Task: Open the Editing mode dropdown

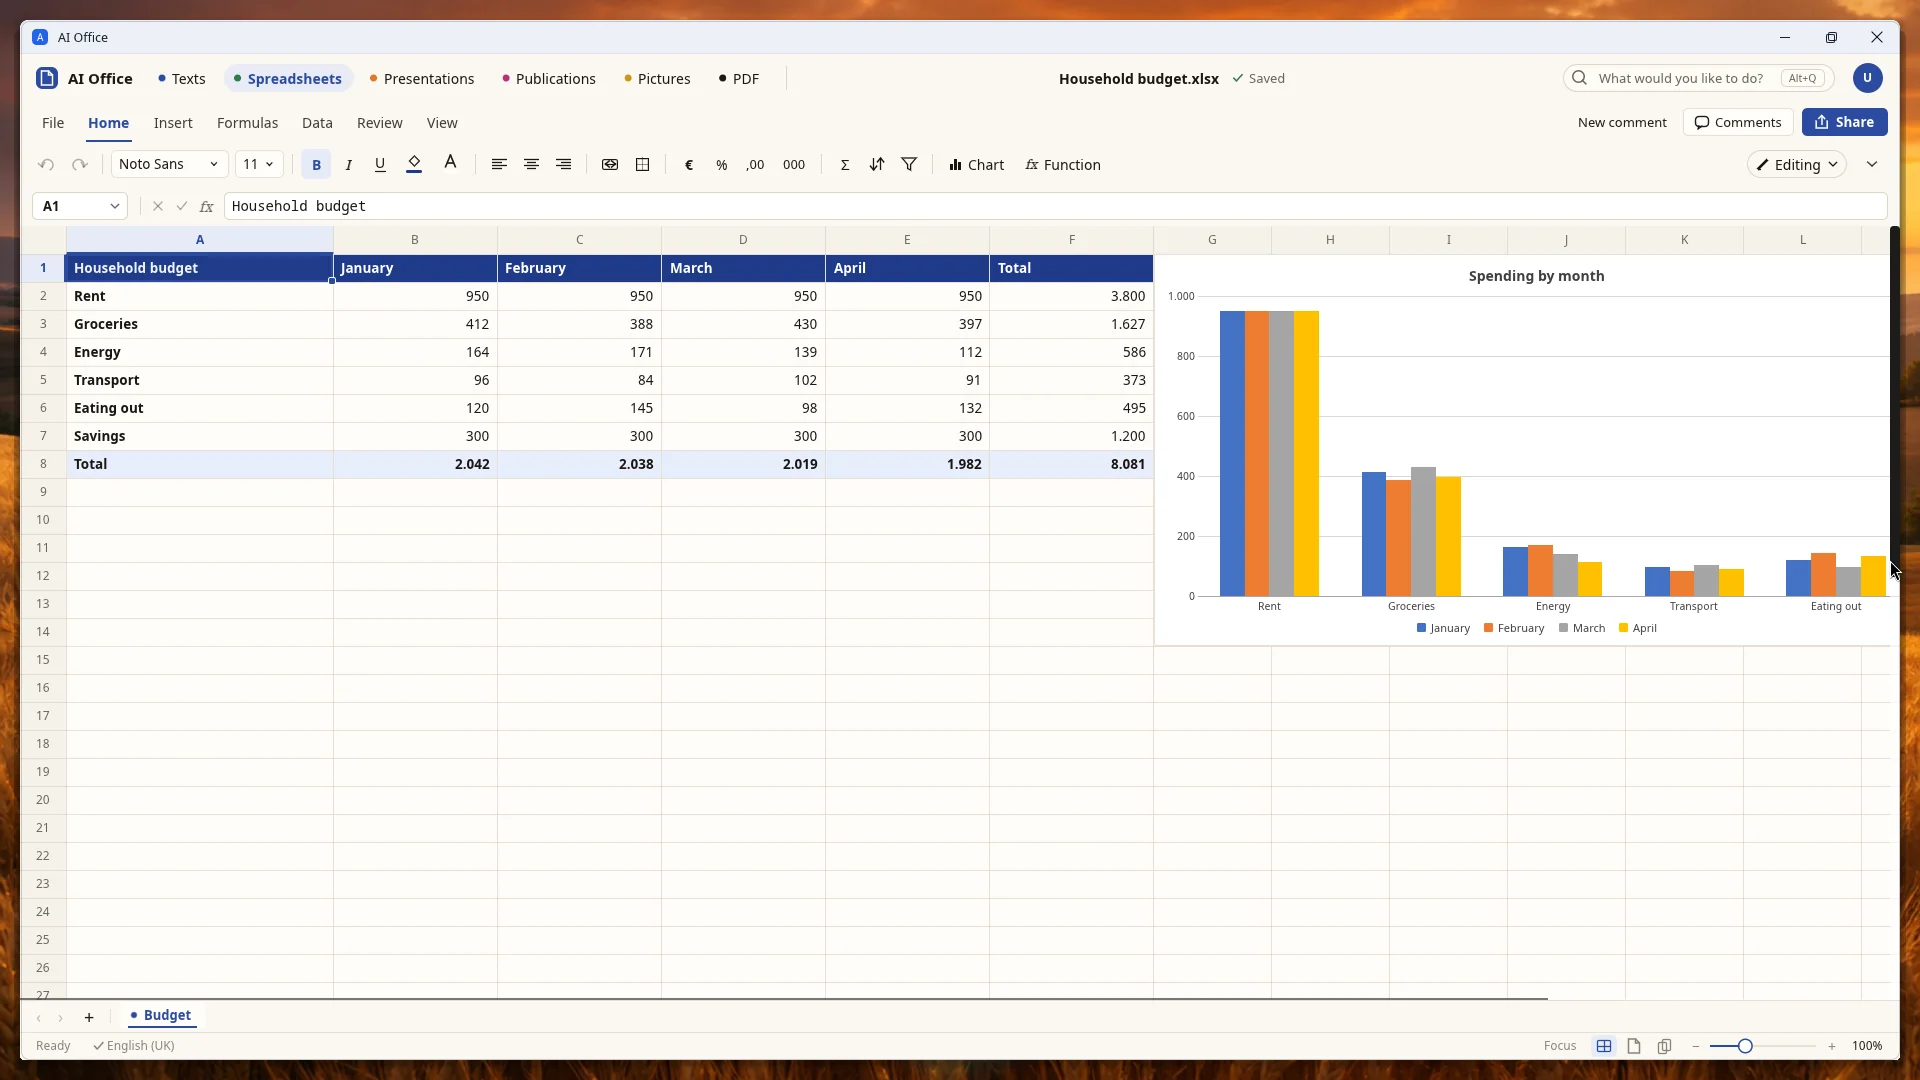Action: 1797,165
